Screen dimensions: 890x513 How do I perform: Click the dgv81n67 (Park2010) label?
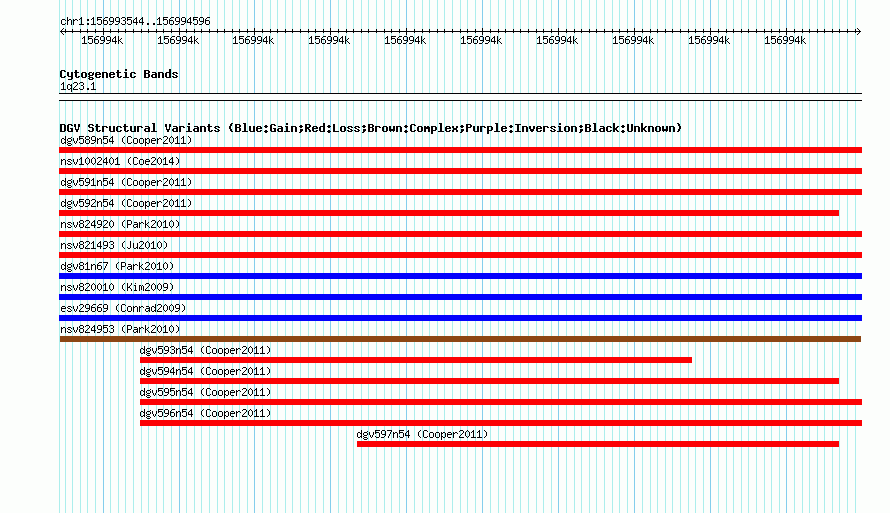[117, 266]
